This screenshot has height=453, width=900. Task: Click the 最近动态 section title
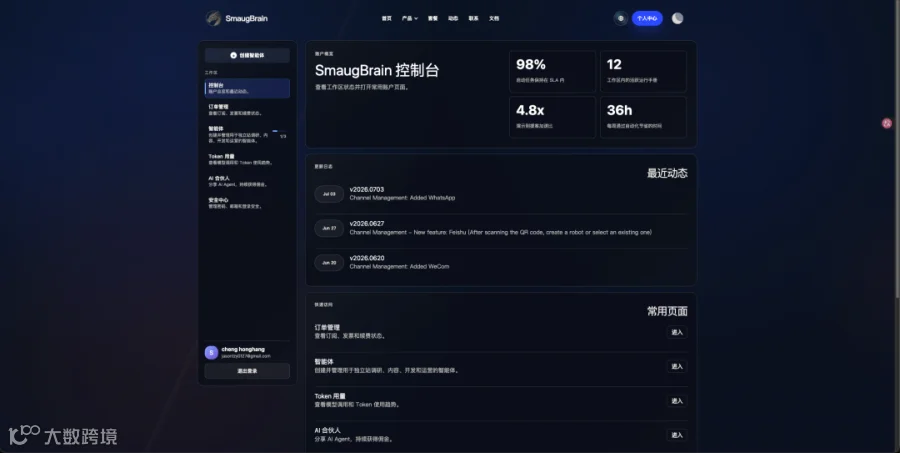point(667,173)
